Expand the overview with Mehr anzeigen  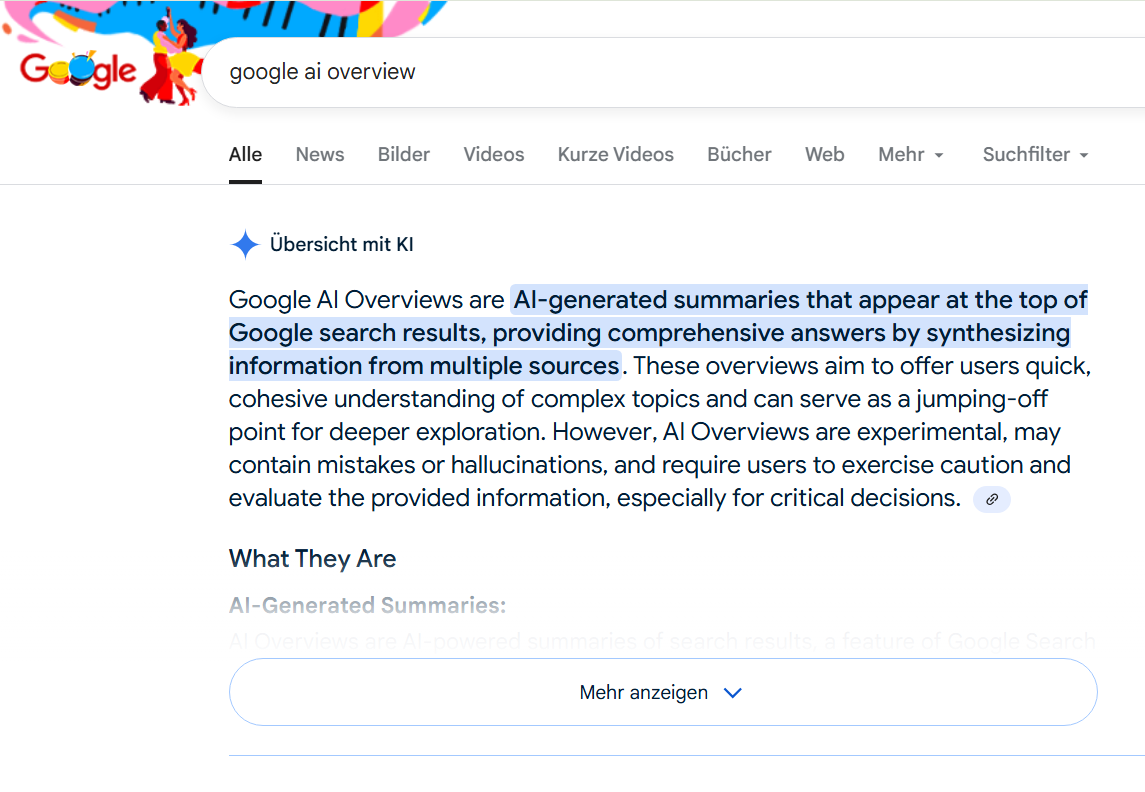point(663,692)
